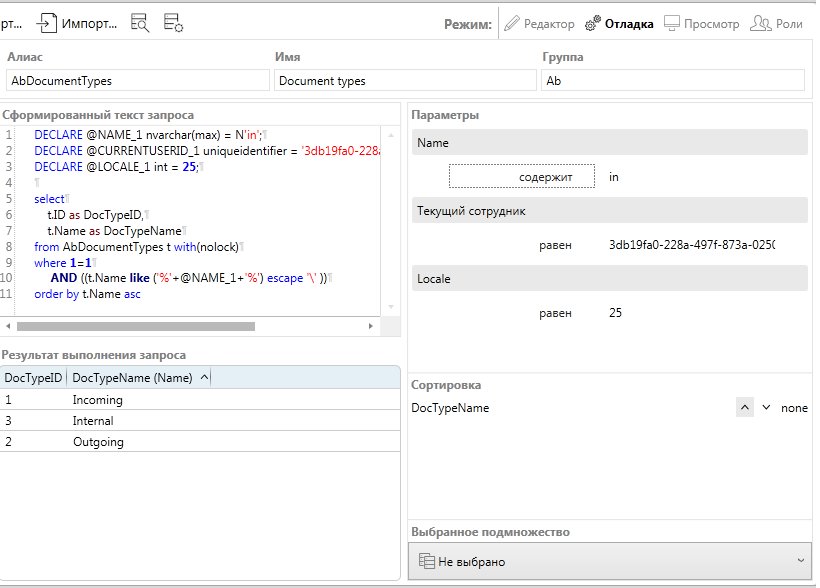Select the Incoming result row
This screenshot has width=820, height=588.
click(x=97, y=400)
